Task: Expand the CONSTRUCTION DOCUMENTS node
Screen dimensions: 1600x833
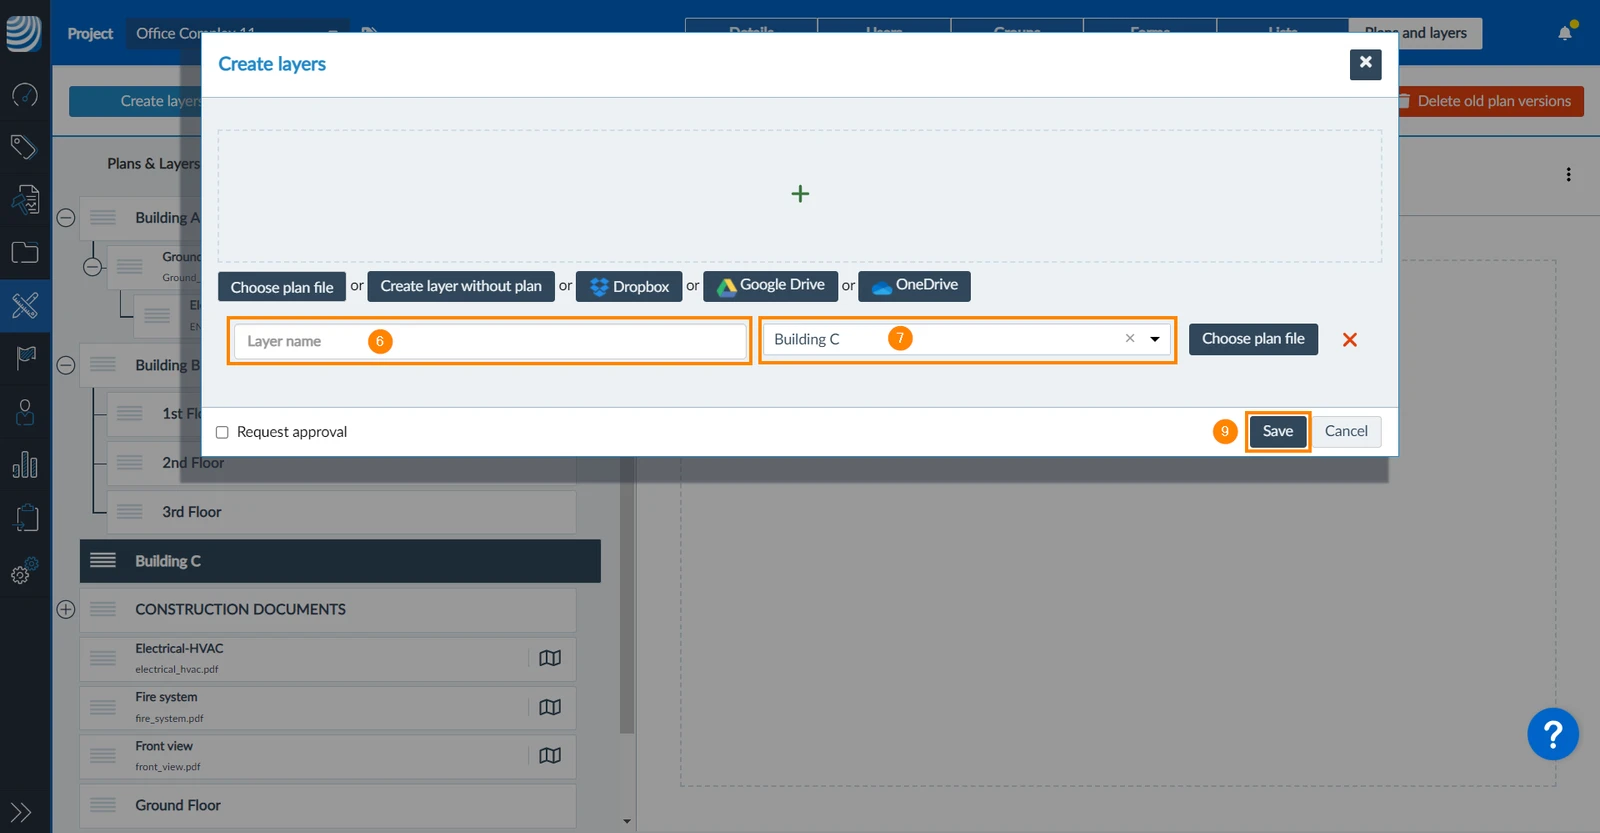Action: point(66,609)
